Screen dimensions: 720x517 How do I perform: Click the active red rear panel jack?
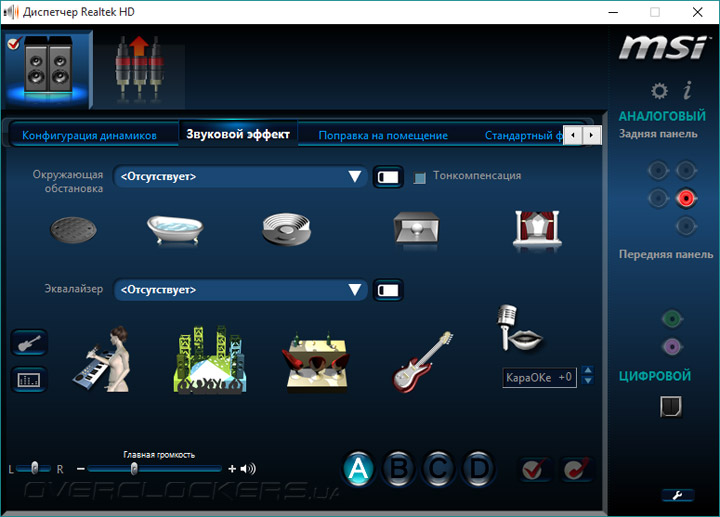pos(686,198)
